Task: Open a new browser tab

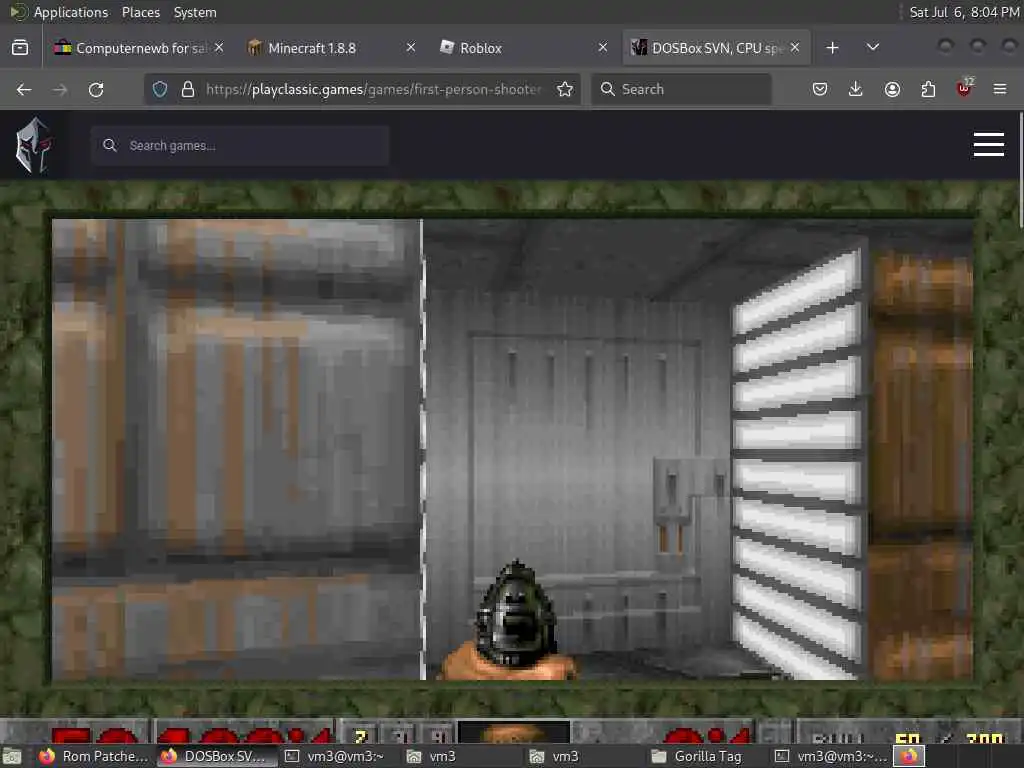Action: tap(832, 48)
